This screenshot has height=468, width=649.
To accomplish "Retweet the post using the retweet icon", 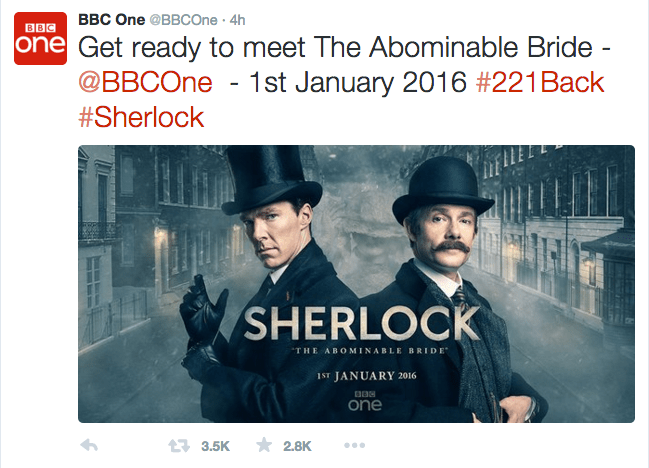I will point(179,446).
